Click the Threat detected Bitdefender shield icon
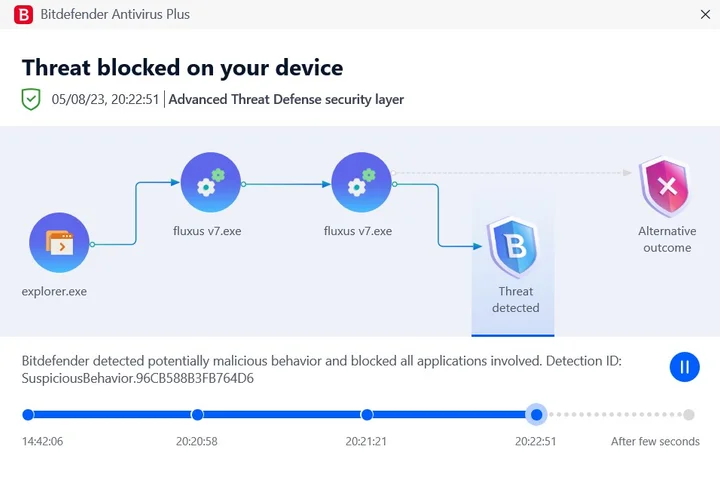Screen dimensions: 720x480 (513, 247)
